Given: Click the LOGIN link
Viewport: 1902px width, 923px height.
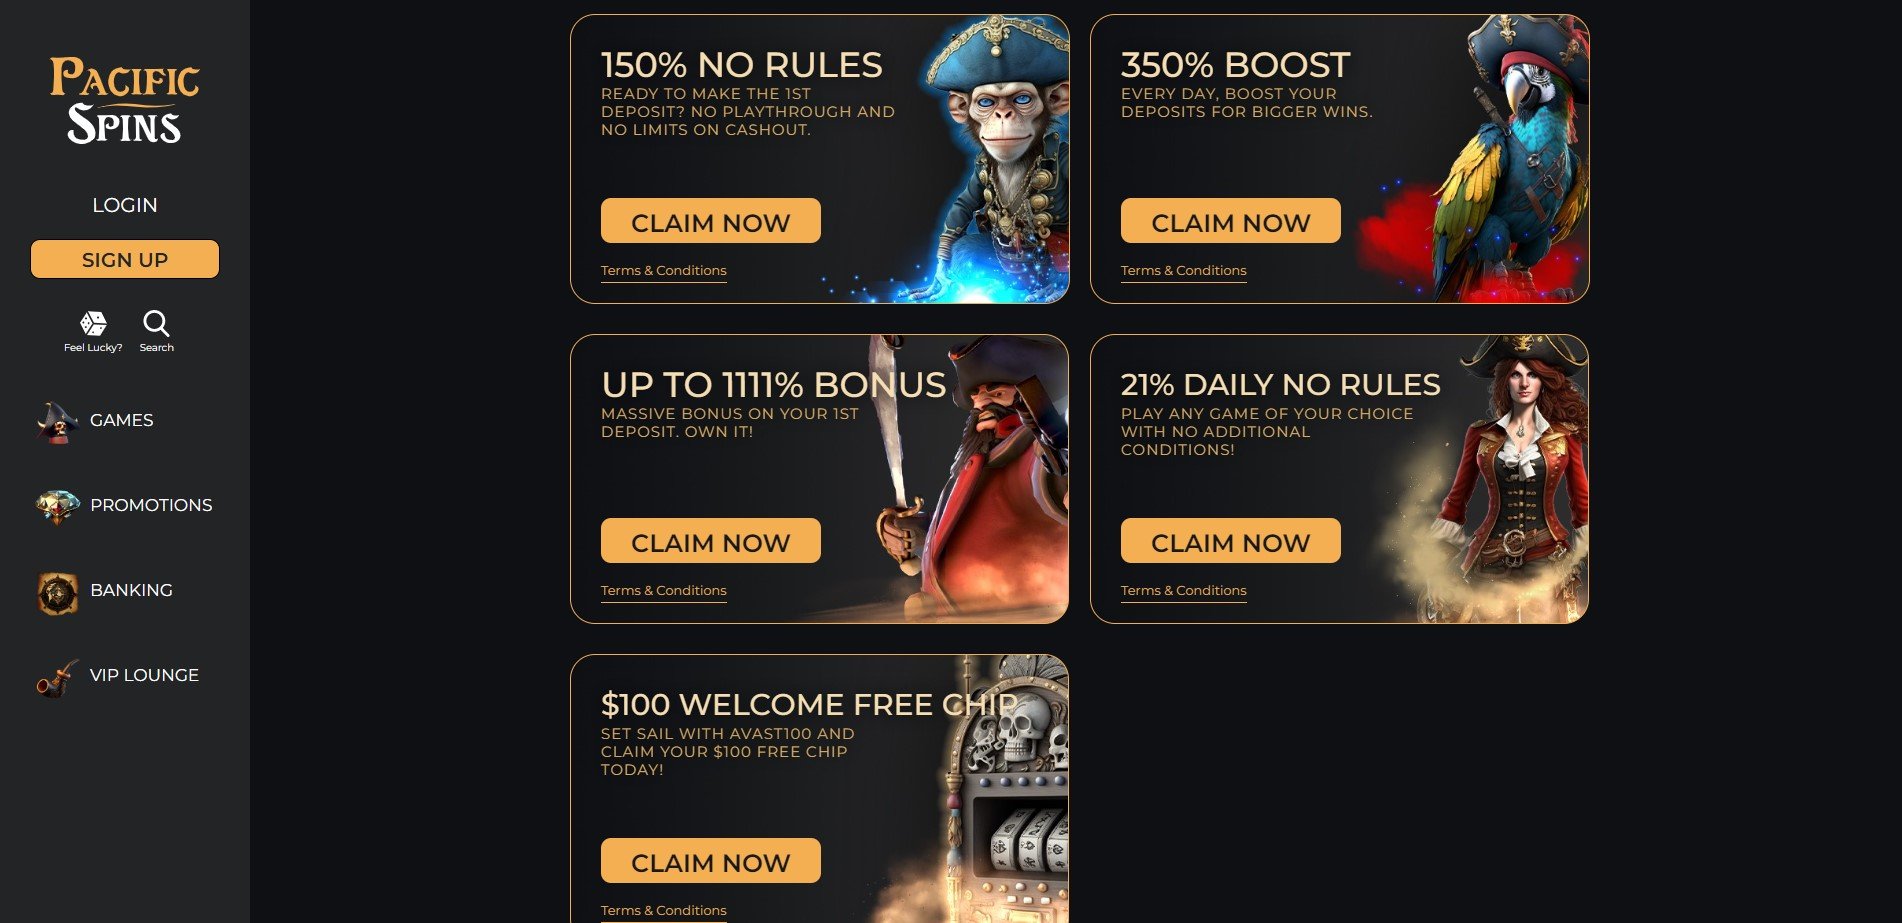Looking at the screenshot, I should [125, 205].
